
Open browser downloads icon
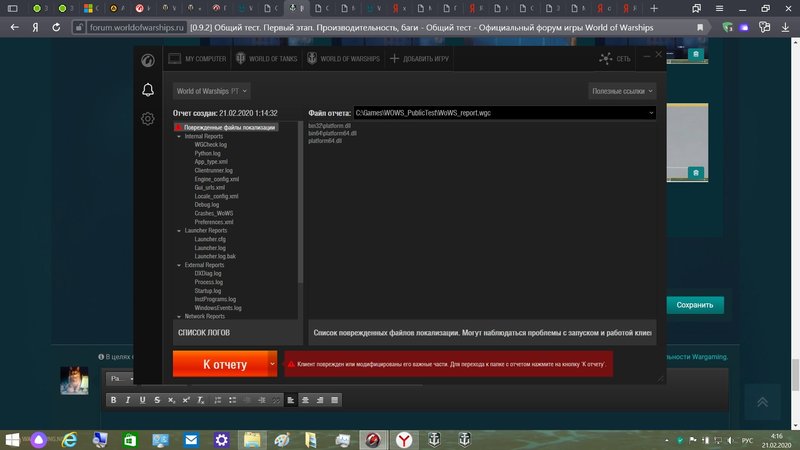click(785, 28)
